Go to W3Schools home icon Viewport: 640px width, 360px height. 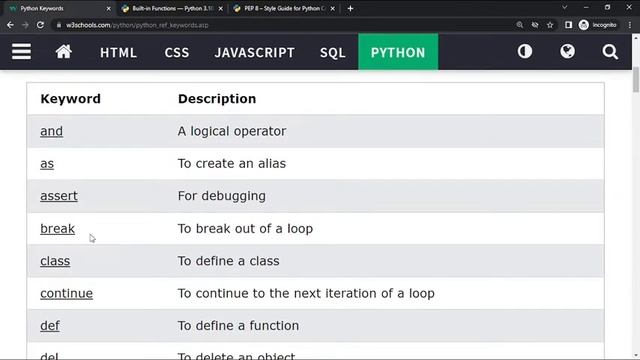pos(64,51)
